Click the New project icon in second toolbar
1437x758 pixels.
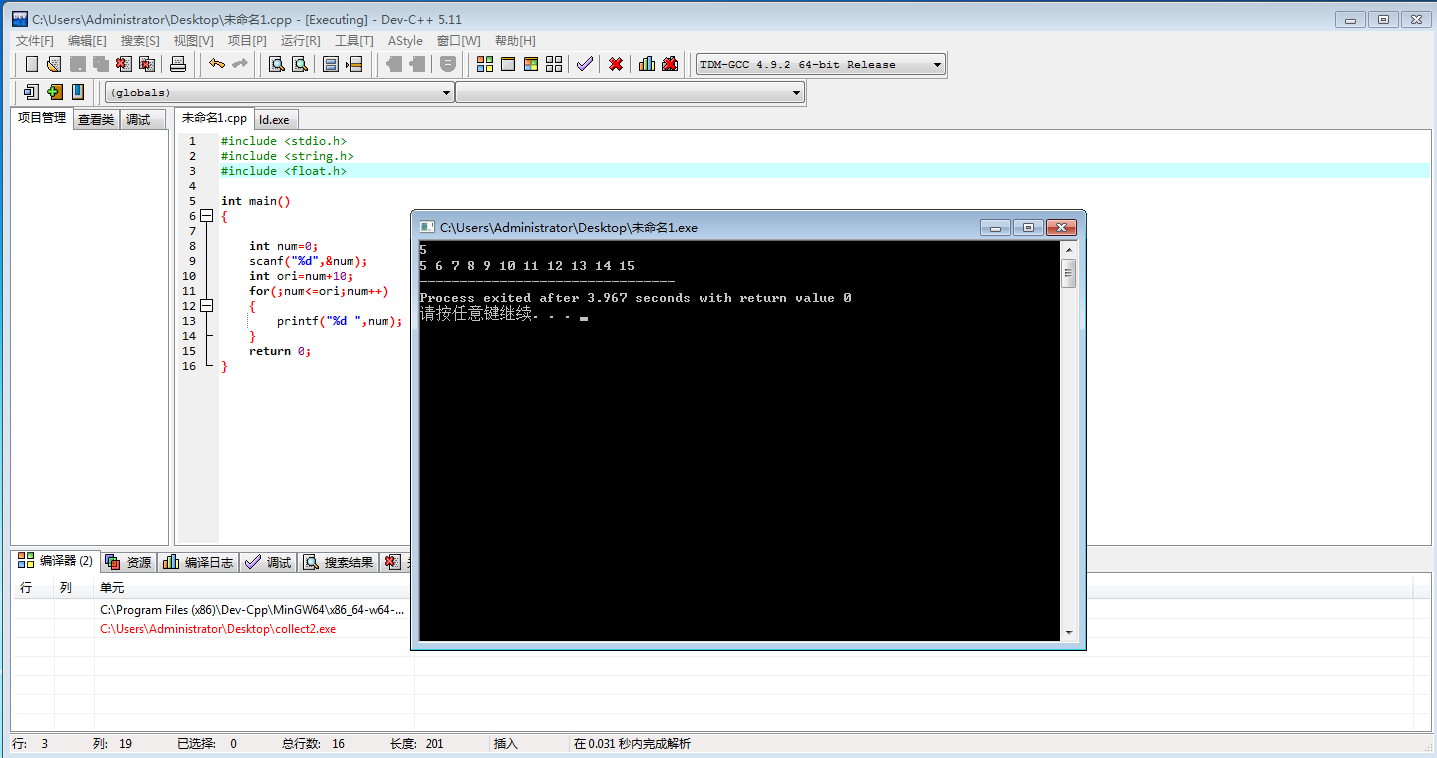click(31, 92)
